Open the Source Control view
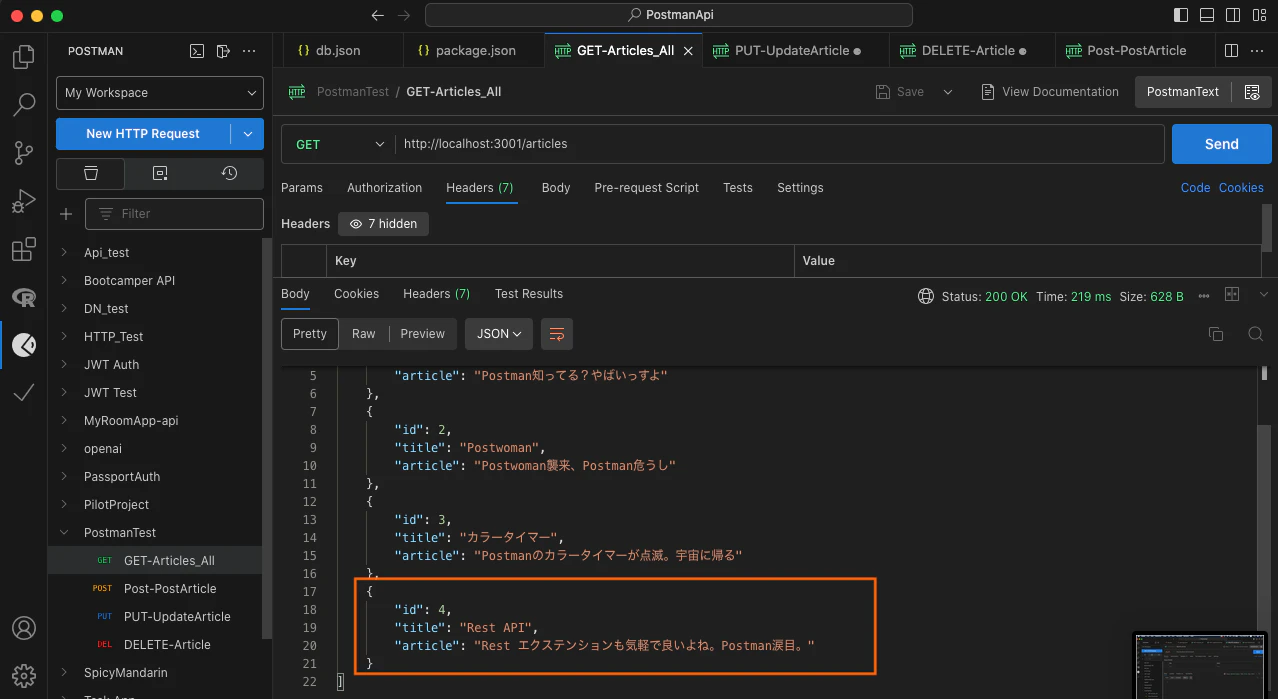This screenshot has width=1278, height=699. pos(24,153)
